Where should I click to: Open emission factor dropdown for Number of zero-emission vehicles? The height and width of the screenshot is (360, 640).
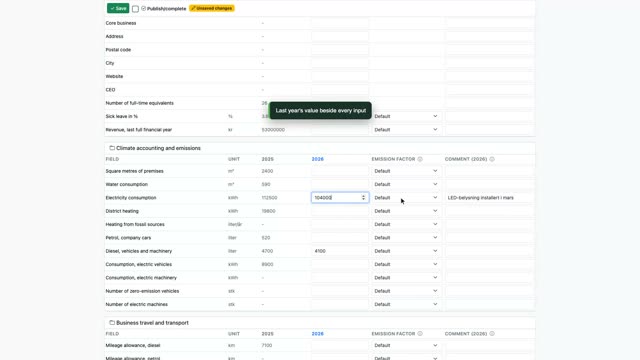406,291
